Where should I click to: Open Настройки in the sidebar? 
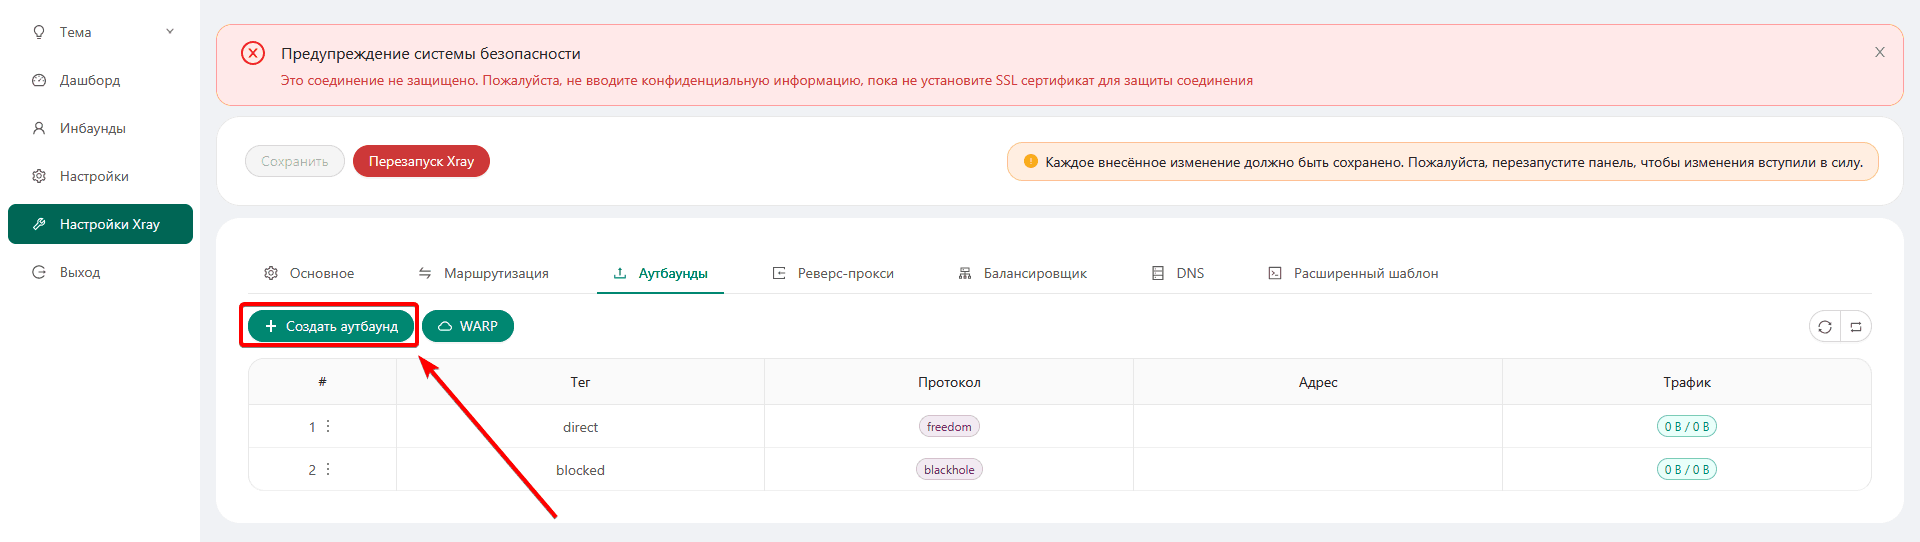tap(93, 176)
